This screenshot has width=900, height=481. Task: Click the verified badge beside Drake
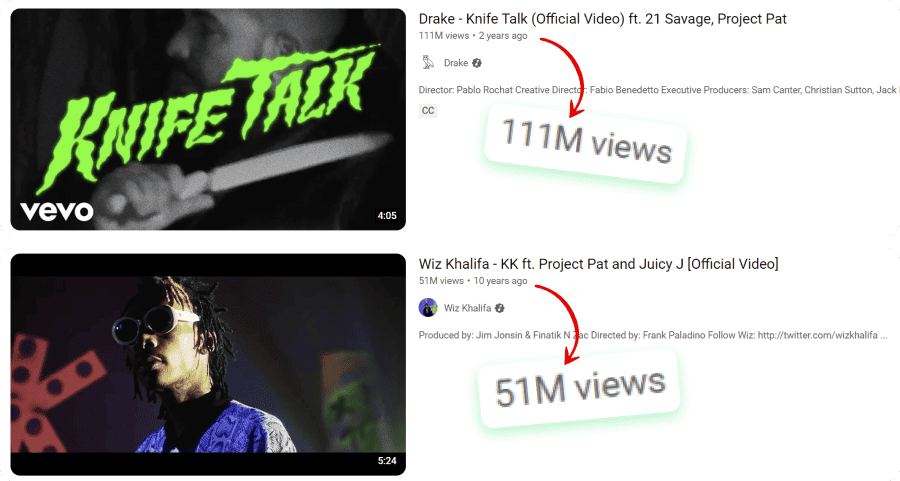point(477,63)
